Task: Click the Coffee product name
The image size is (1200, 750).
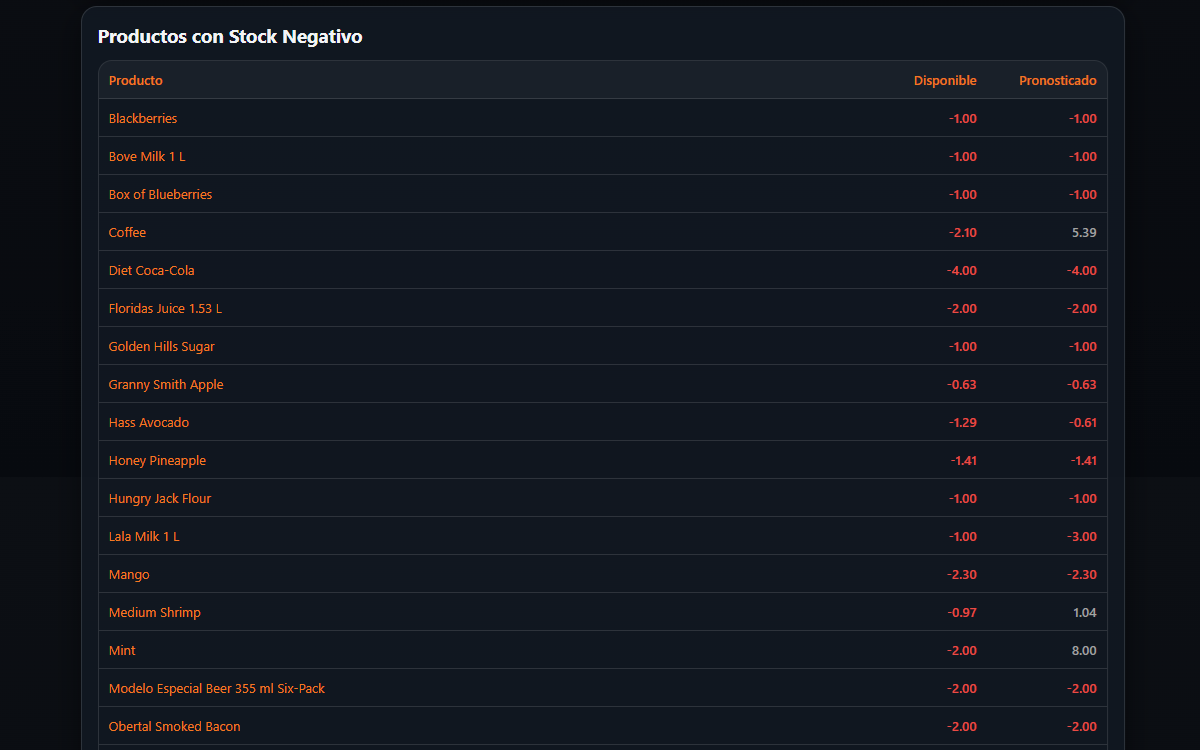Action: [127, 232]
